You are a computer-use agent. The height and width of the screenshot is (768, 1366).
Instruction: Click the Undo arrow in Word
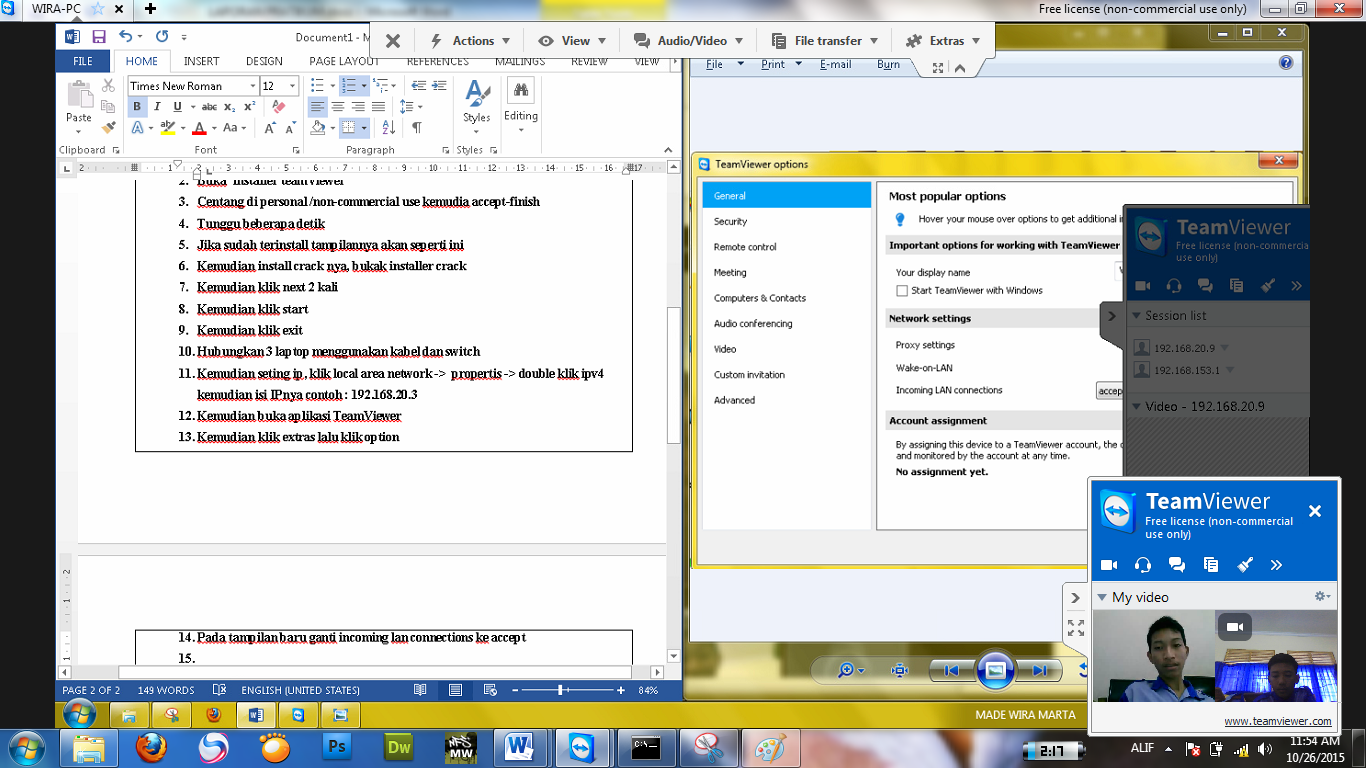125,37
